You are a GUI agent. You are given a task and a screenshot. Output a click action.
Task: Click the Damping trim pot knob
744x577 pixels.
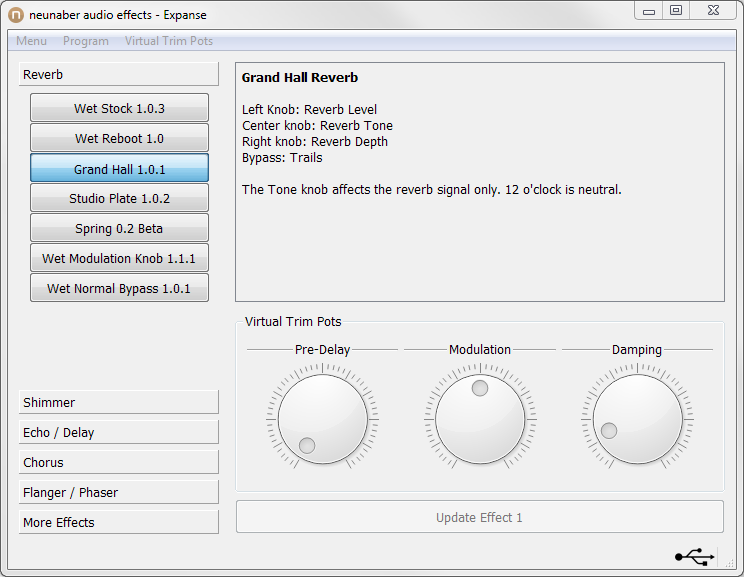click(x=638, y=419)
